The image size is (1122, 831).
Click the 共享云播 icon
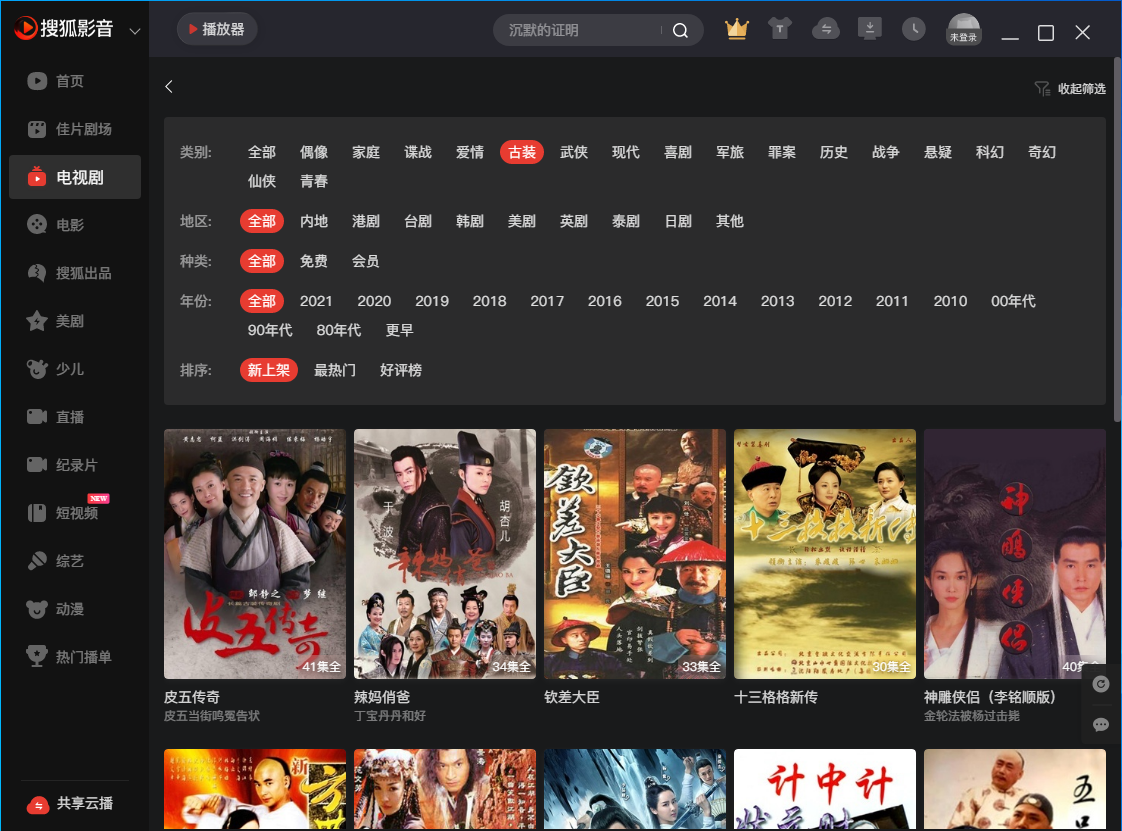pyautogui.click(x=37, y=805)
